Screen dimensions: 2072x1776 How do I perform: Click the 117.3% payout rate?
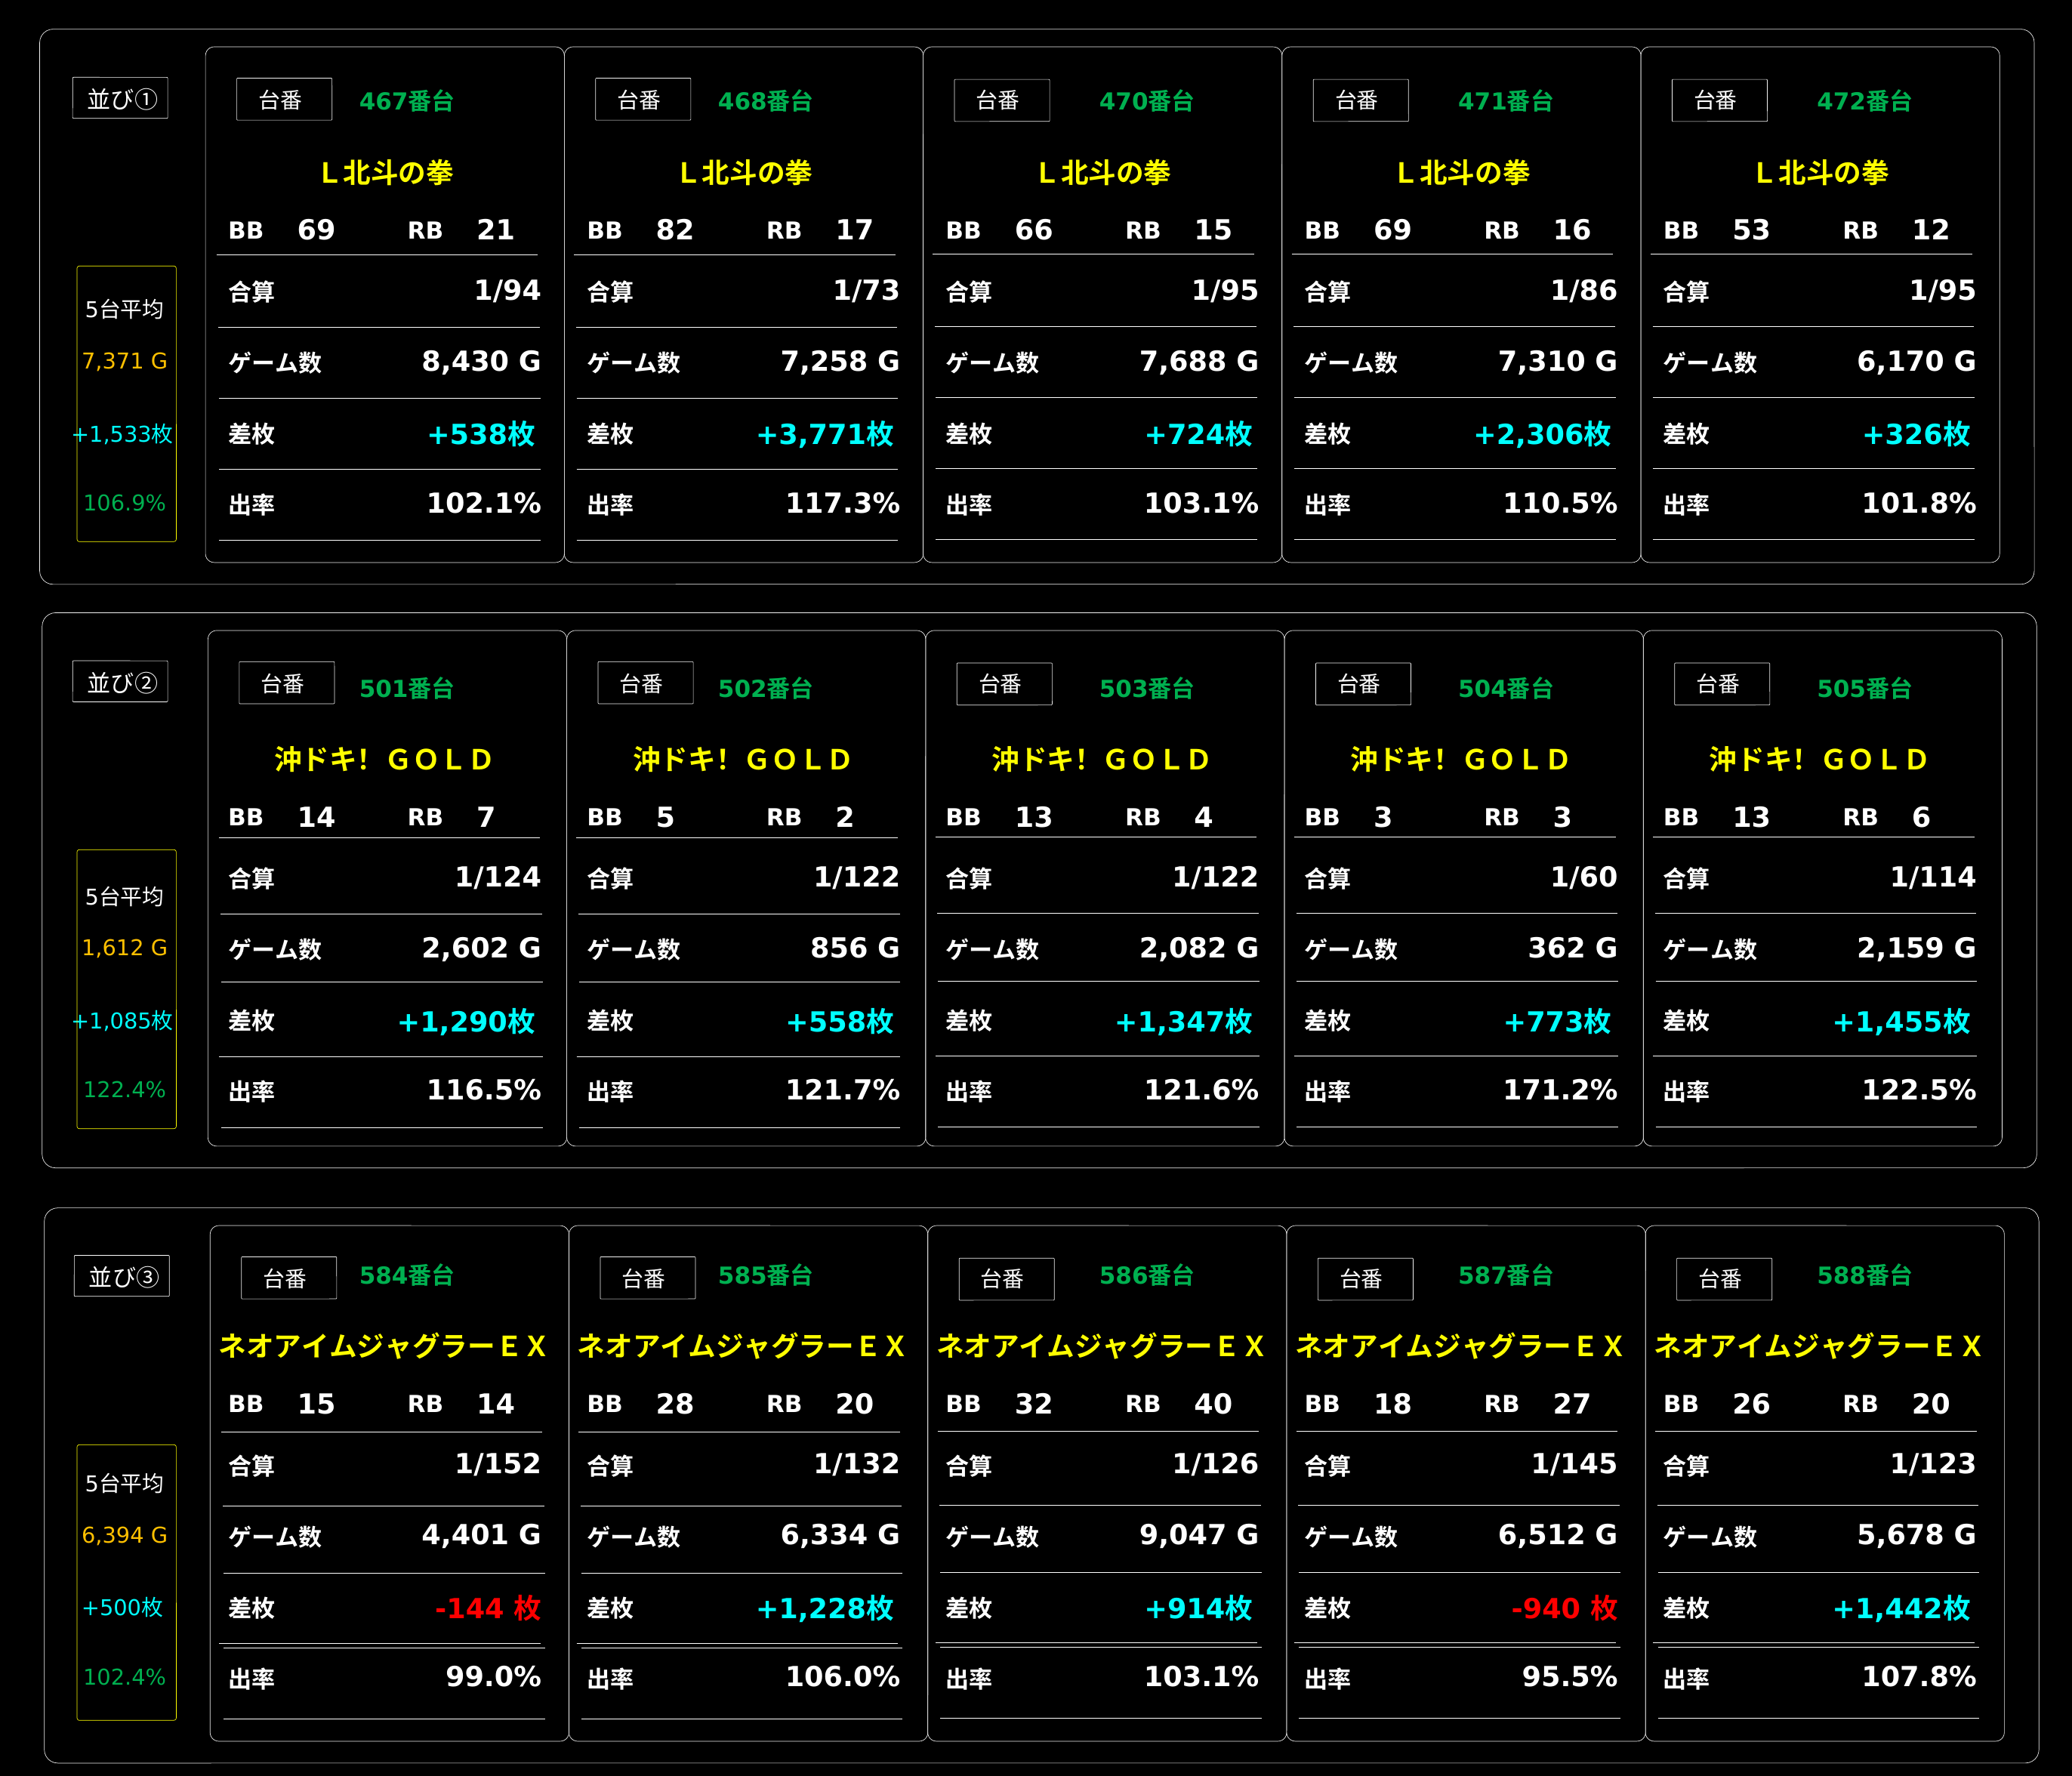click(843, 503)
